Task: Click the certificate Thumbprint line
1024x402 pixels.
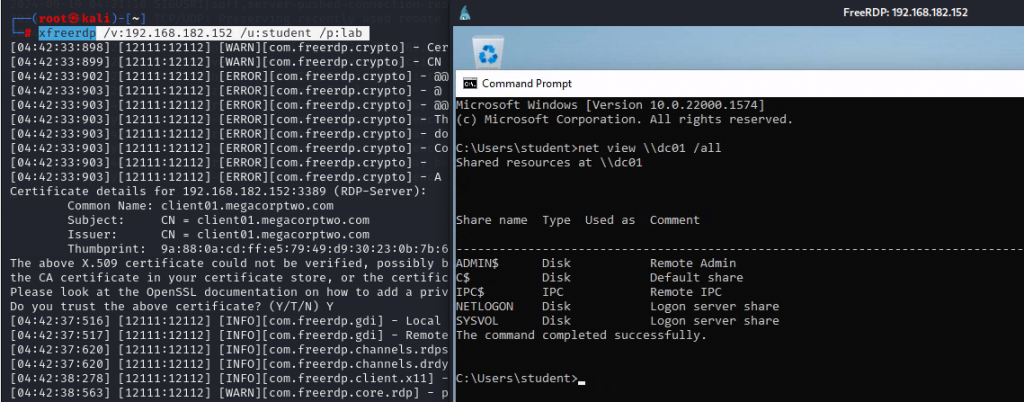Action: pos(257,249)
